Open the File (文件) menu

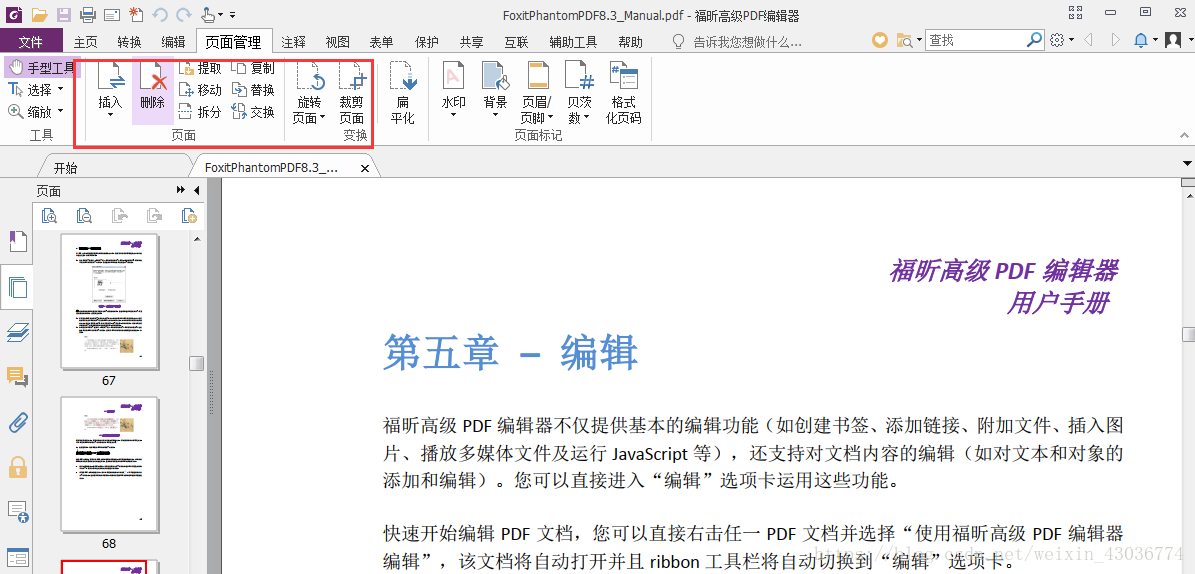[x=30, y=41]
